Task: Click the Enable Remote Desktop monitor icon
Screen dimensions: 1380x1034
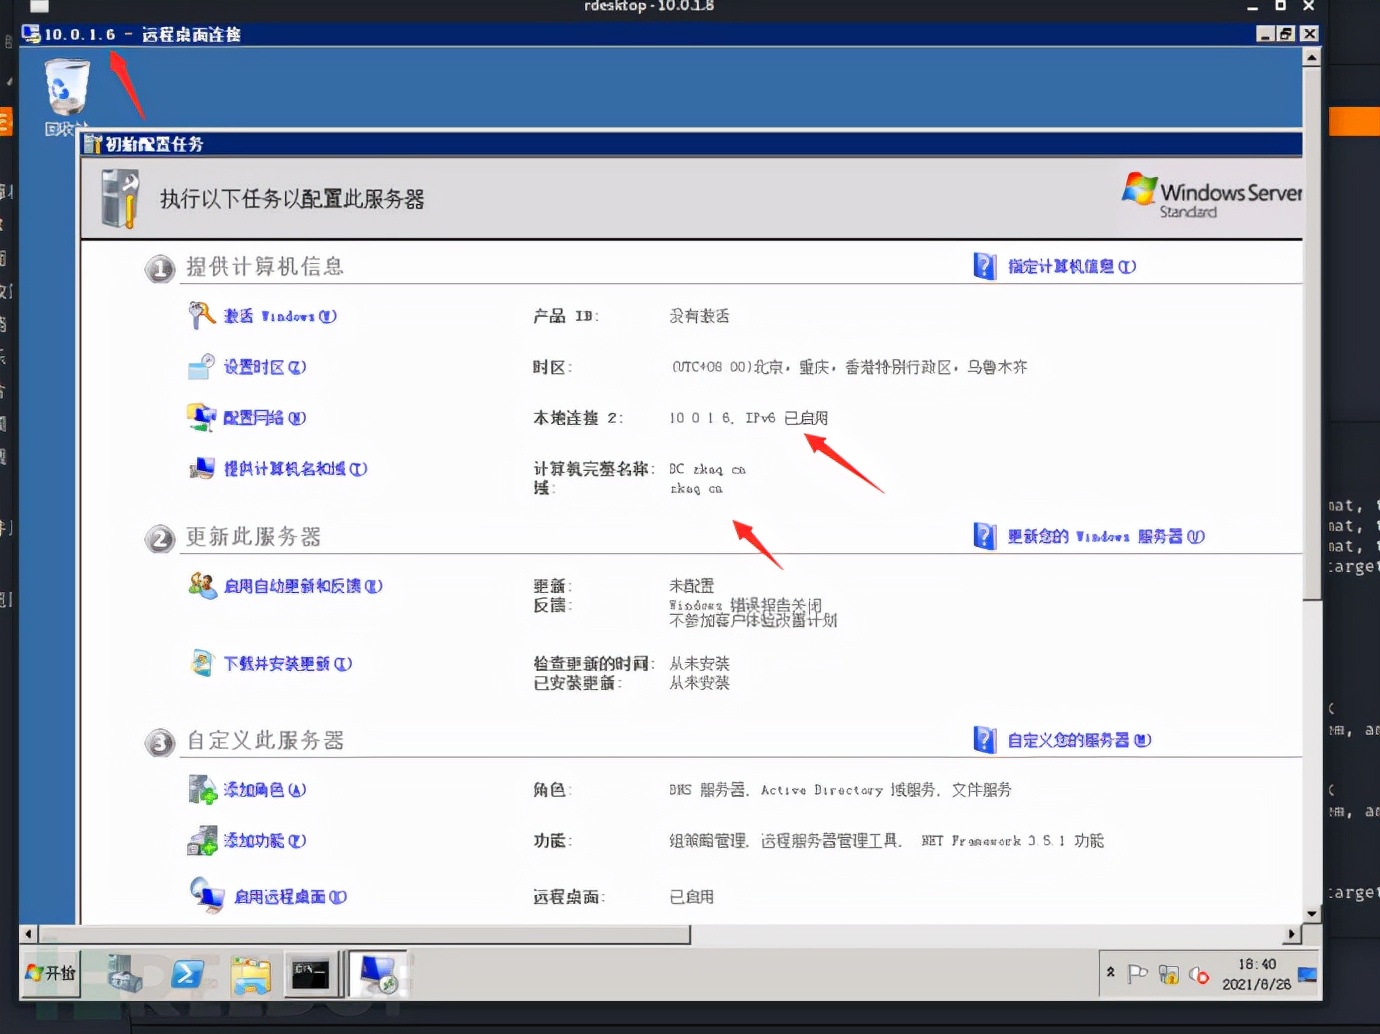Action: 207,896
